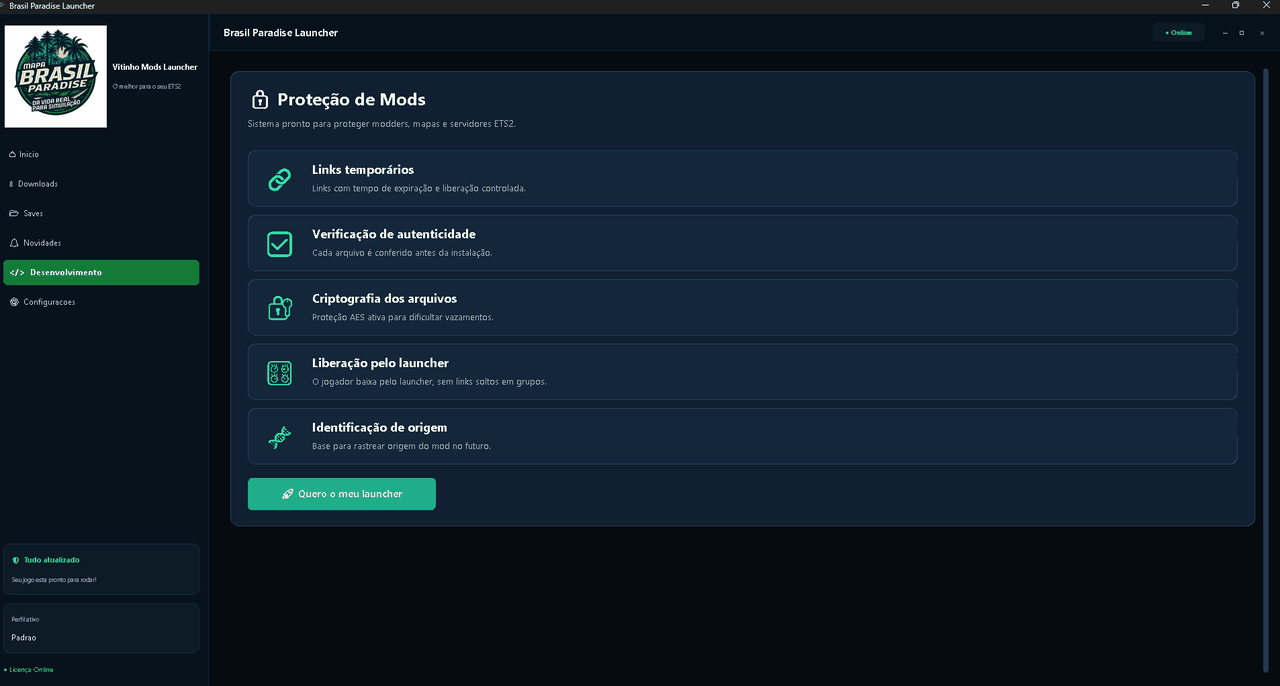Image resolution: width=1280 pixels, height=686 pixels.
Task: Click Seu jogo esta pronto para rodar text
Action: coord(54,580)
